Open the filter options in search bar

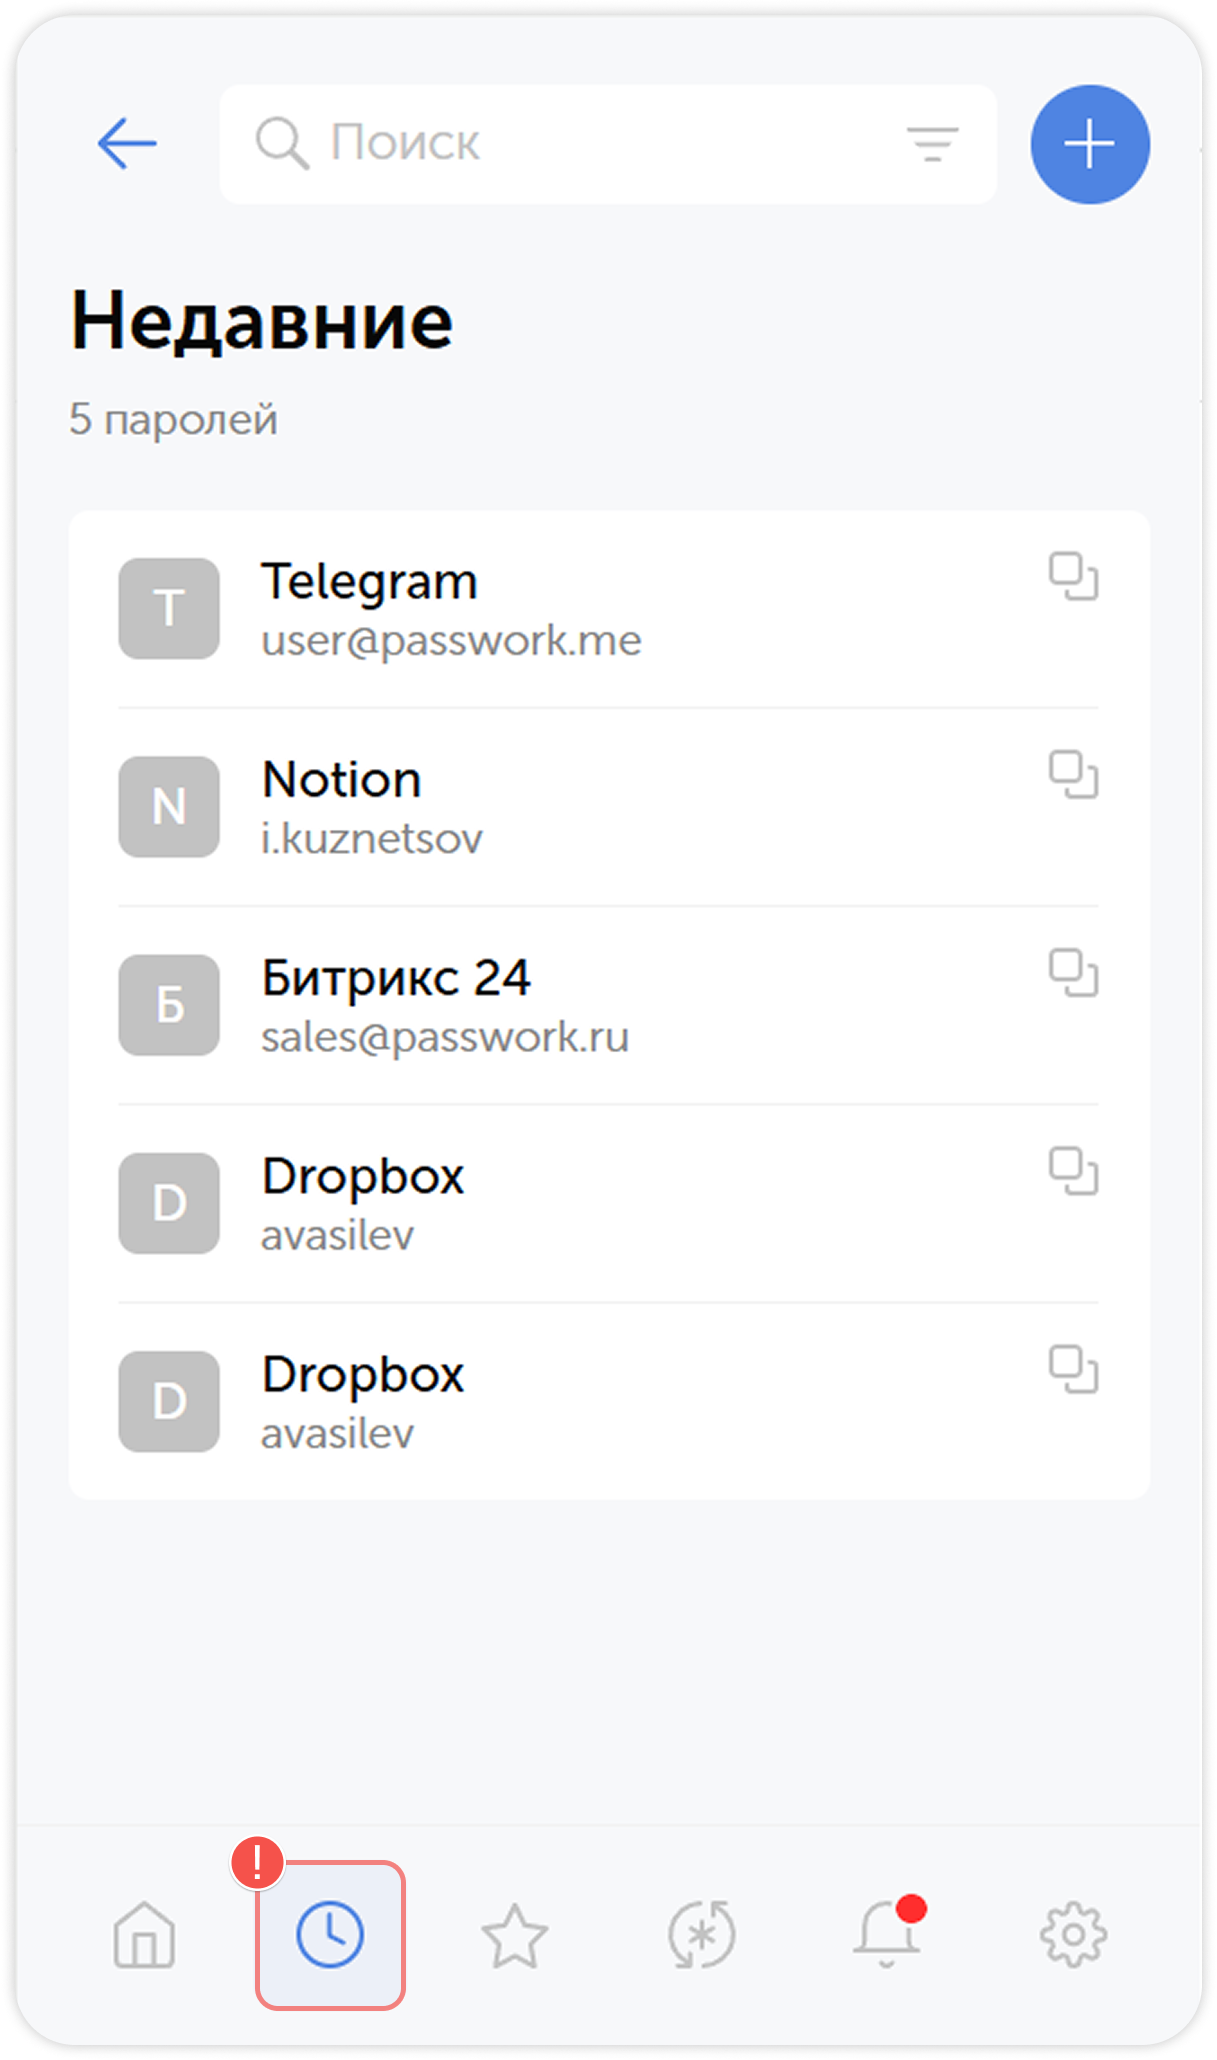932,144
